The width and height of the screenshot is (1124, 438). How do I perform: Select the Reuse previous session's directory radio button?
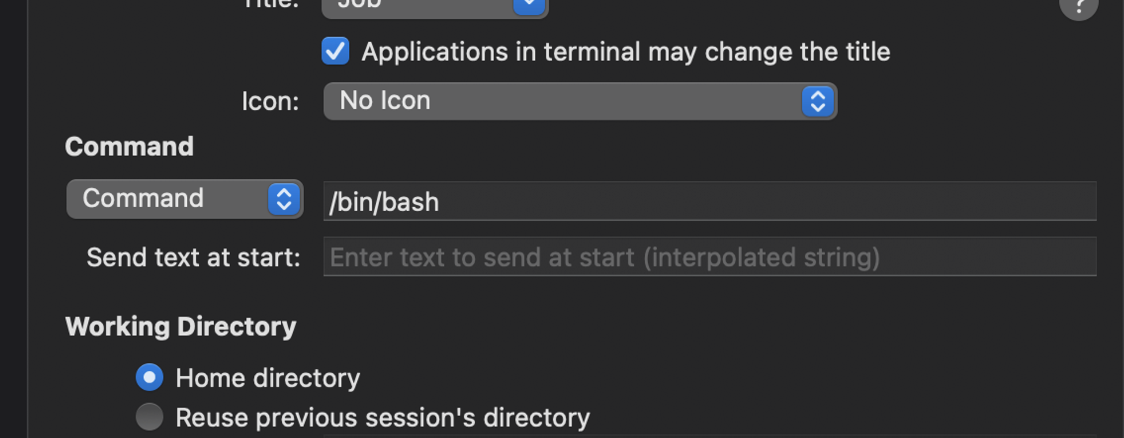pos(149,417)
